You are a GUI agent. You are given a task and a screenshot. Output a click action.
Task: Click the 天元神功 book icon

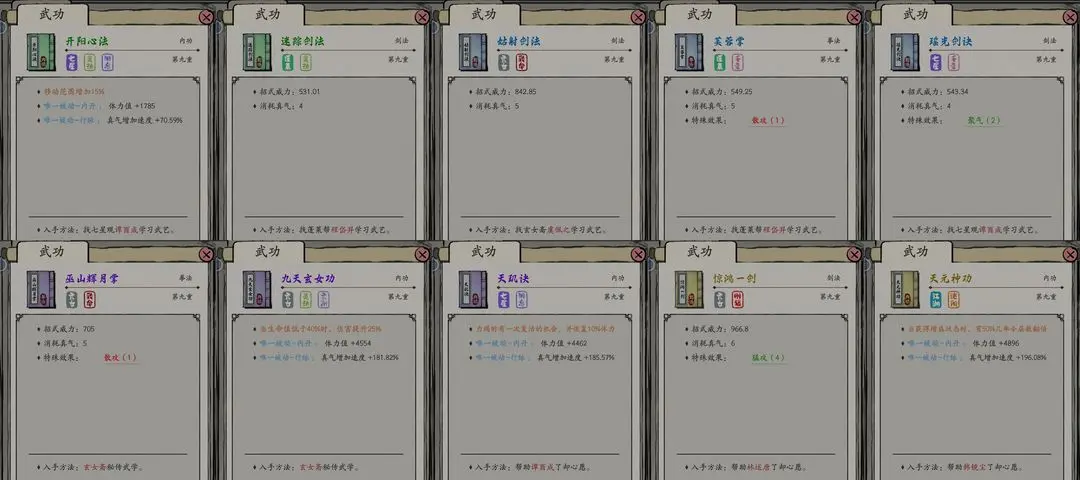click(904, 289)
